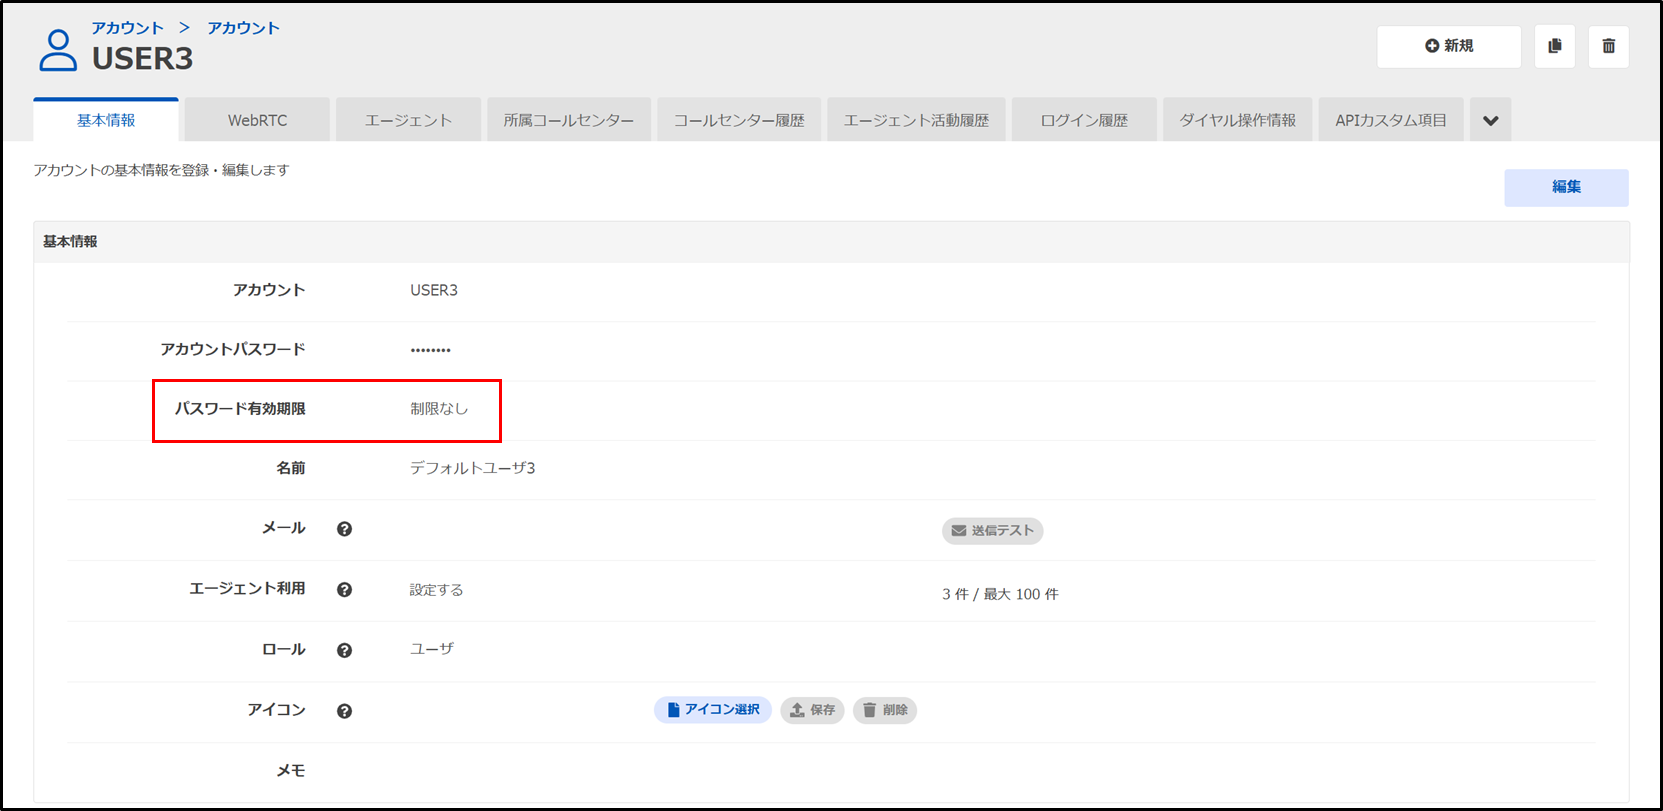This screenshot has height=811, width=1663.
Task: Click the 削除 icon button
Action: (884, 710)
